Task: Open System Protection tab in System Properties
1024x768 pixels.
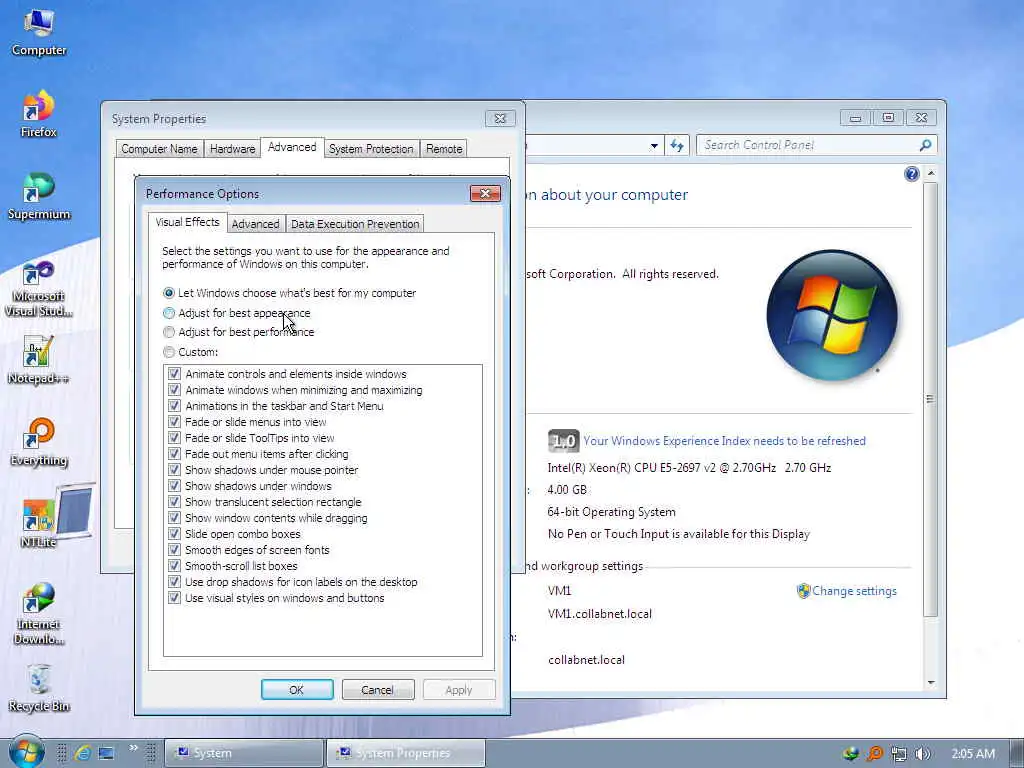Action: point(371,149)
